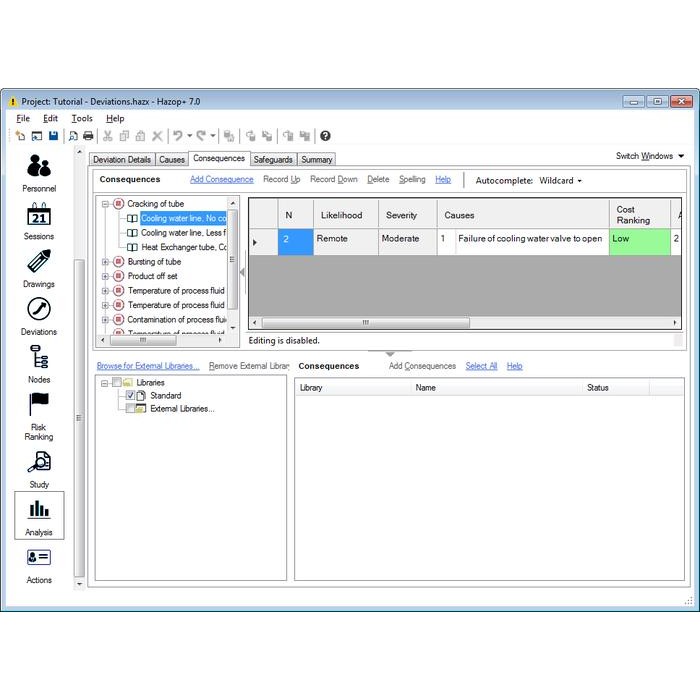
Task: Expand the Bursting of tube node
Action: (x=105, y=262)
